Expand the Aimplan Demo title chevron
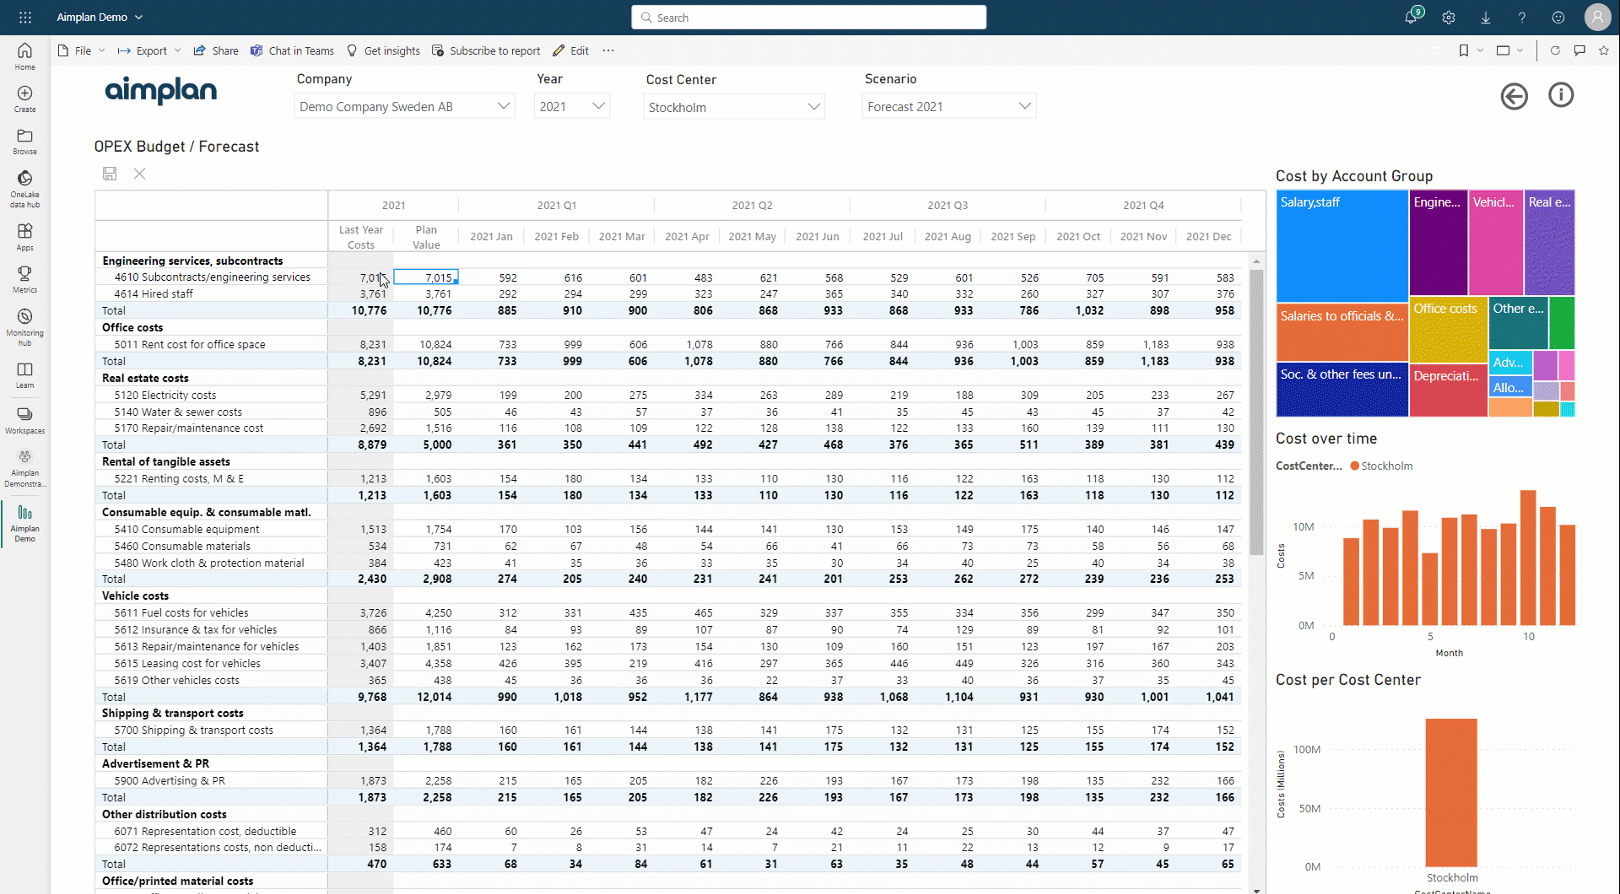Image resolution: width=1620 pixels, height=894 pixels. (x=139, y=17)
